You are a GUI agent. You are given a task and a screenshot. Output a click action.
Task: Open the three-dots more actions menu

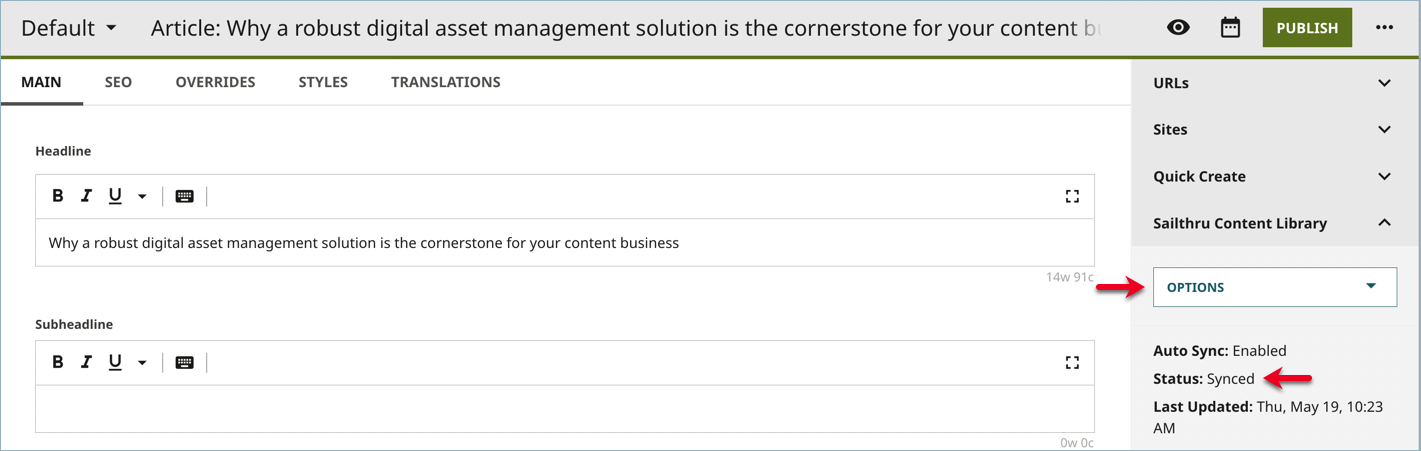click(x=1384, y=28)
